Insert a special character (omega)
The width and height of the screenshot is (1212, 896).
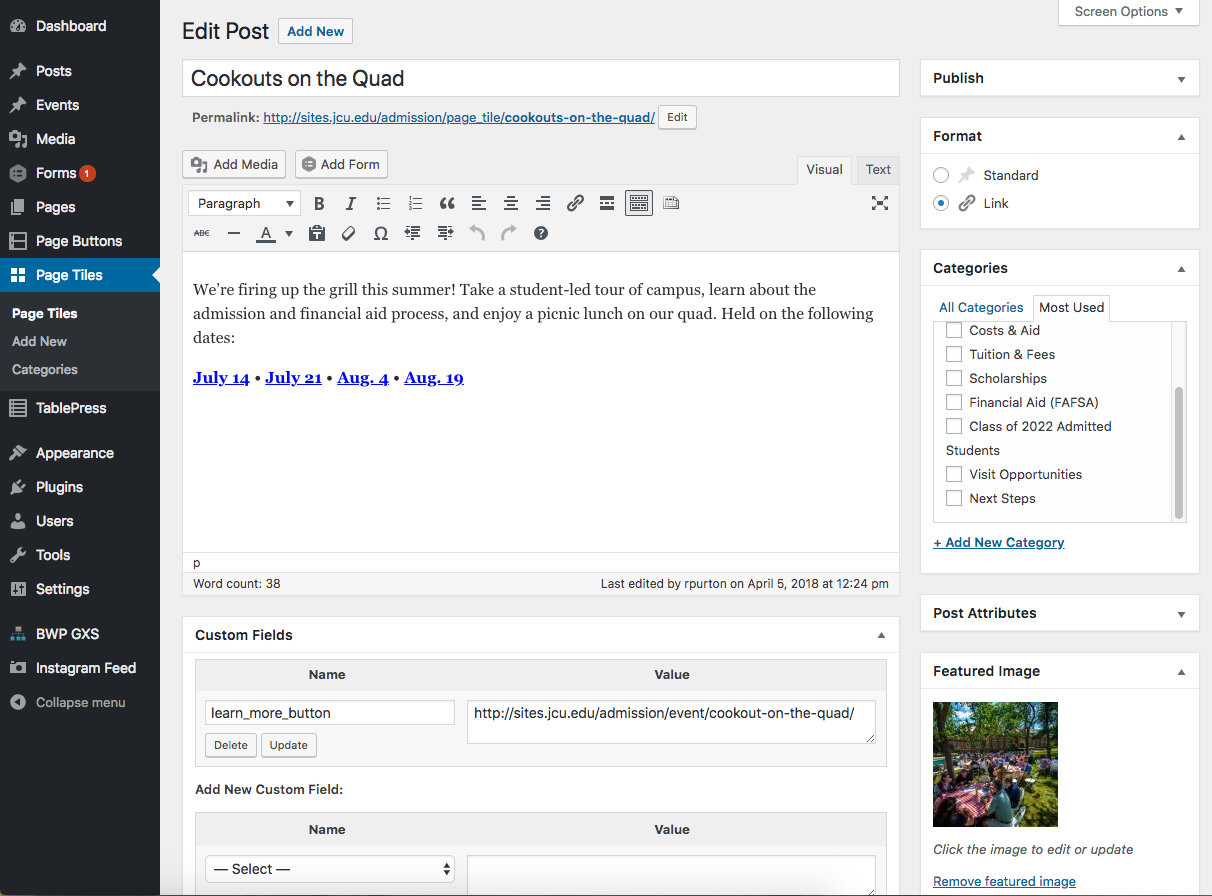point(381,233)
